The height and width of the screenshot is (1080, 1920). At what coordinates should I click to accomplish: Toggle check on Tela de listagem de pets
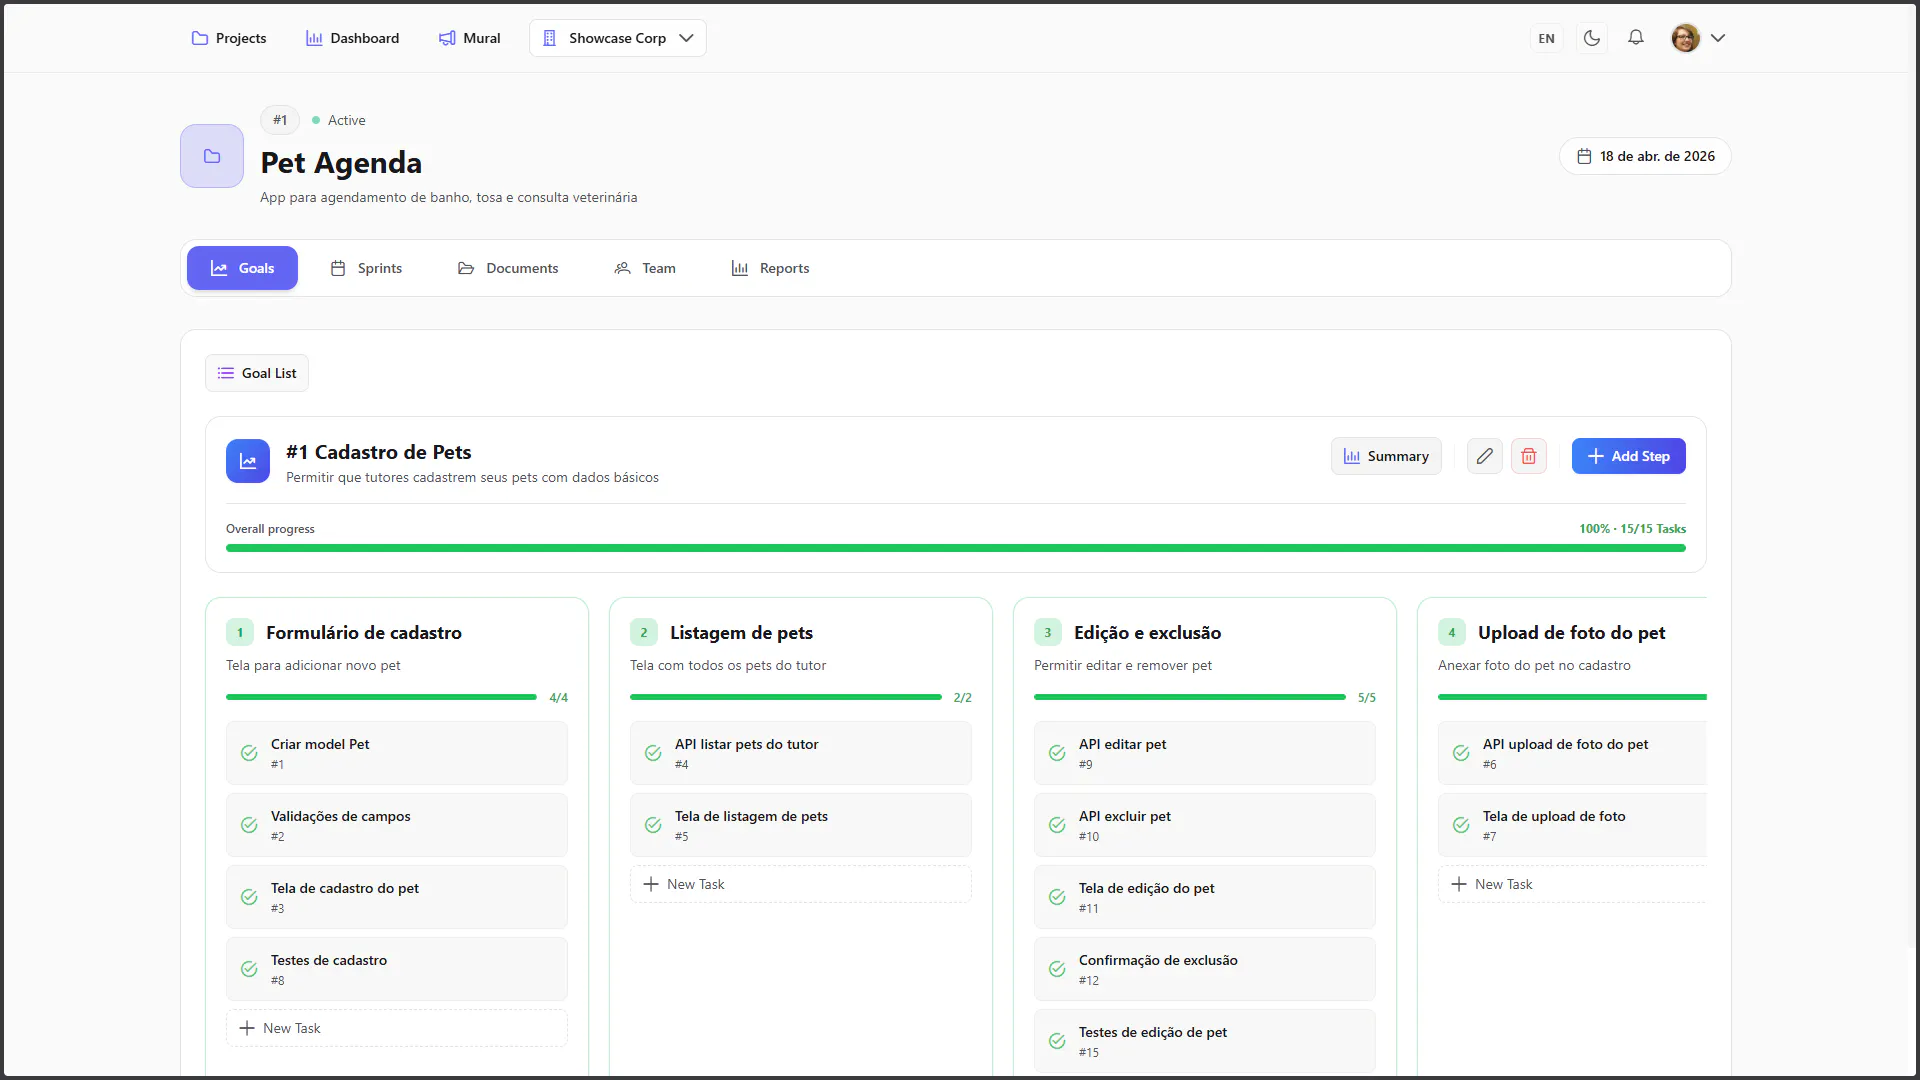point(653,825)
